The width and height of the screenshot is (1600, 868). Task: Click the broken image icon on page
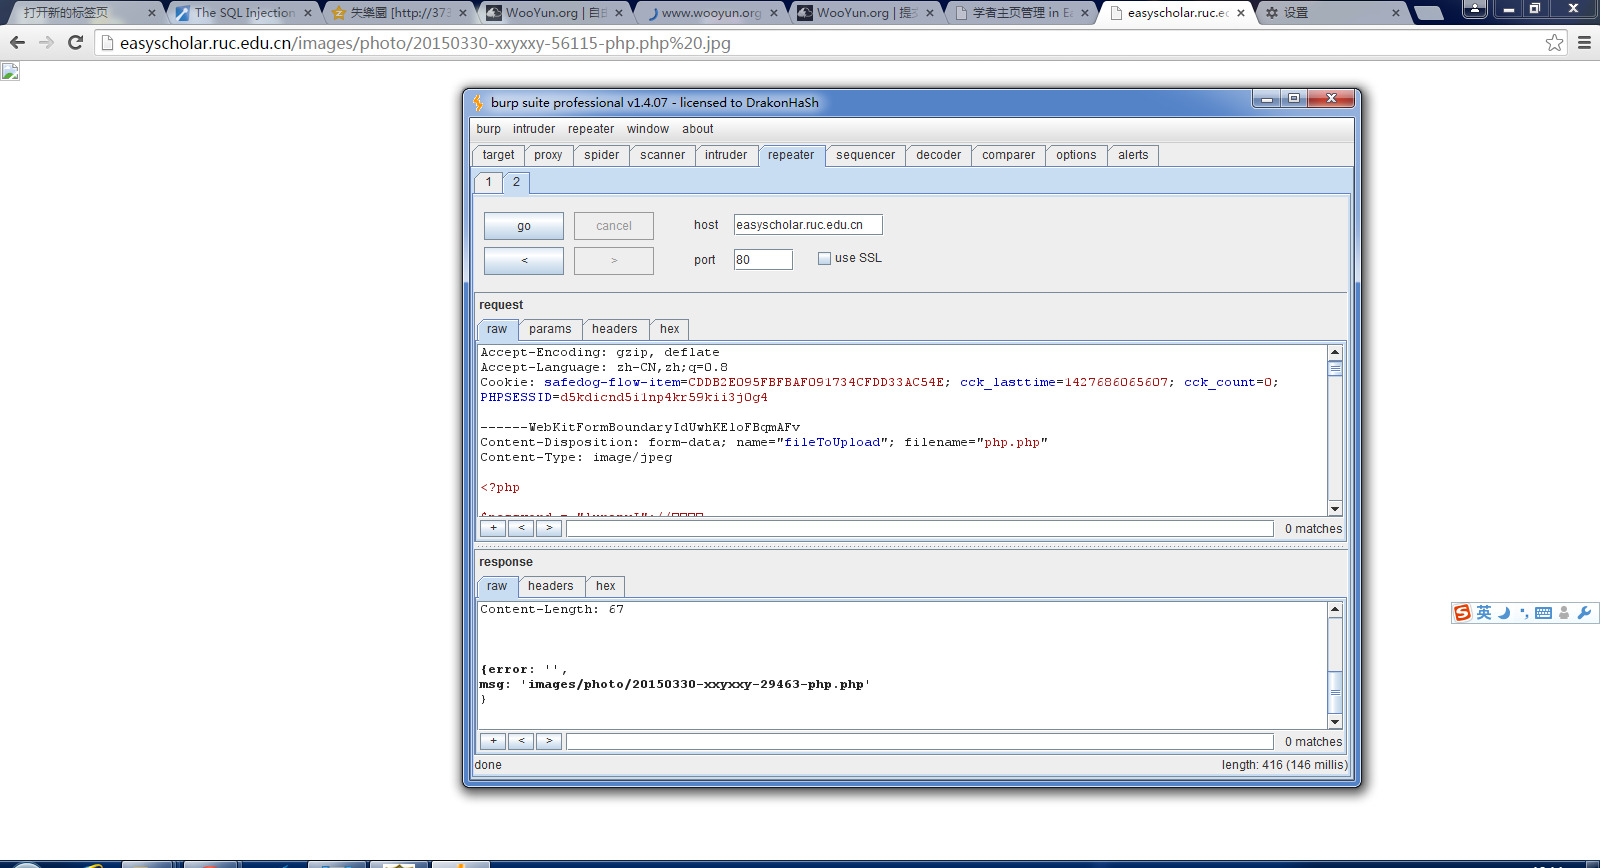10,71
